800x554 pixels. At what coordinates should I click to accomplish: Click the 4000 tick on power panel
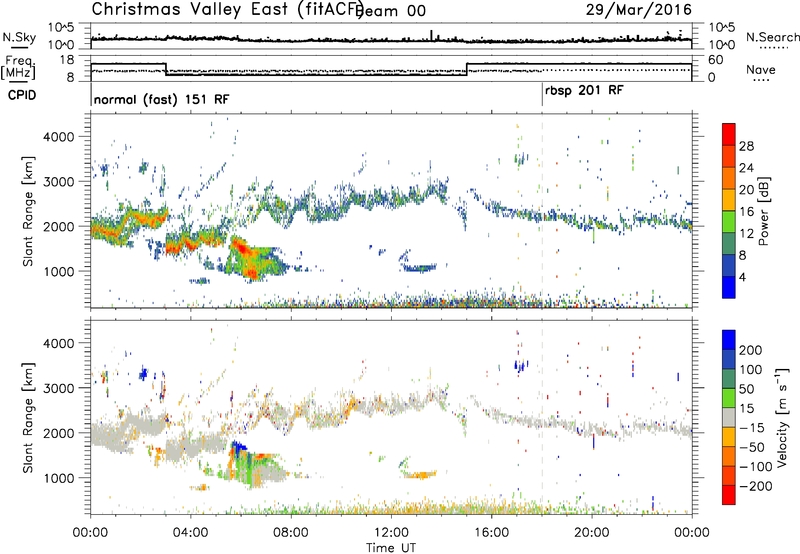(58, 137)
